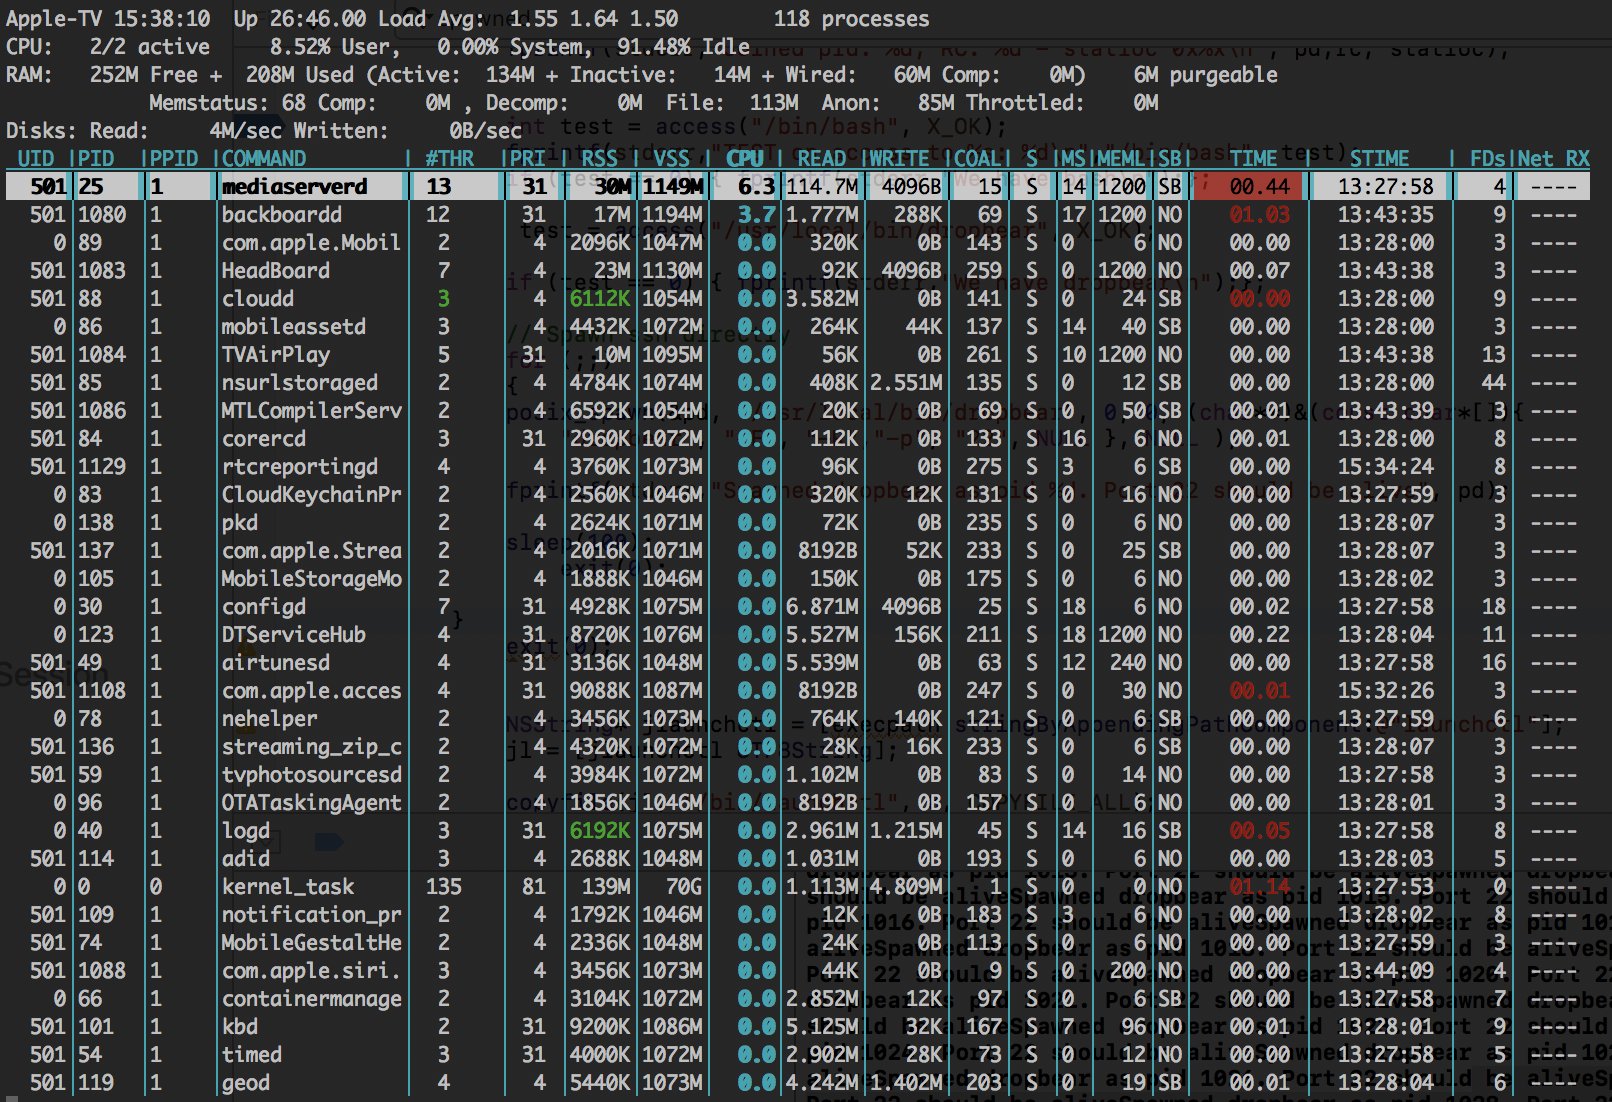This screenshot has width=1612, height=1102.
Task: Click the cloudd process entry
Action: 797,298
